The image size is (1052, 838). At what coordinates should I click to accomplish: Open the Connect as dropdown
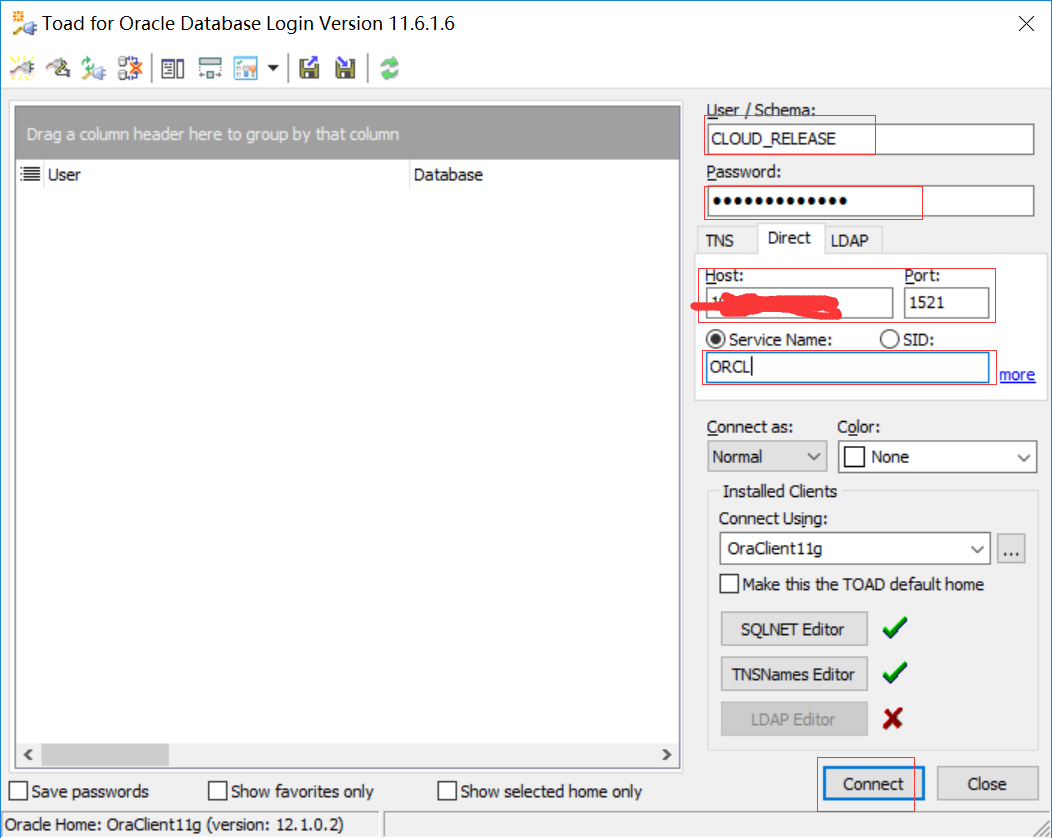point(767,457)
